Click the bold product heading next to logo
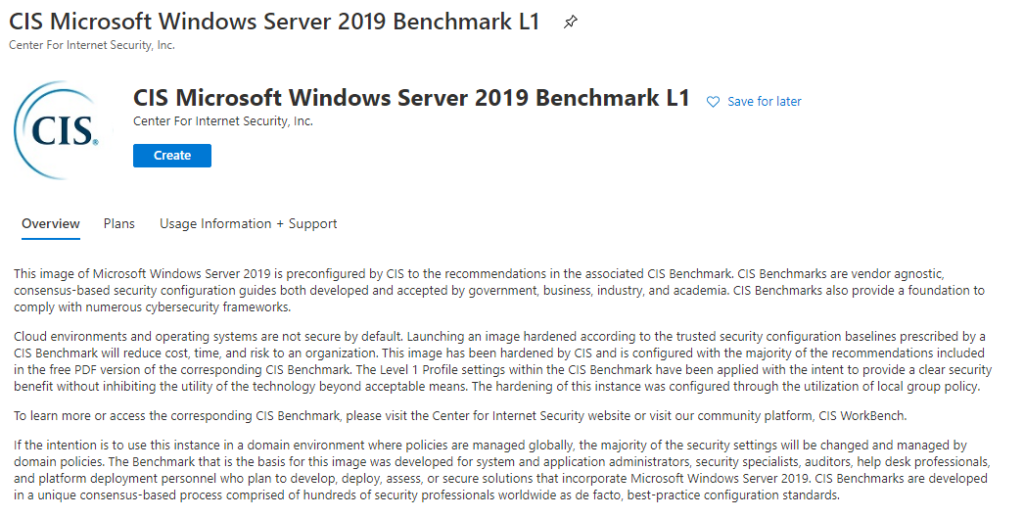Viewport: 1024px width, 518px height. (411, 98)
